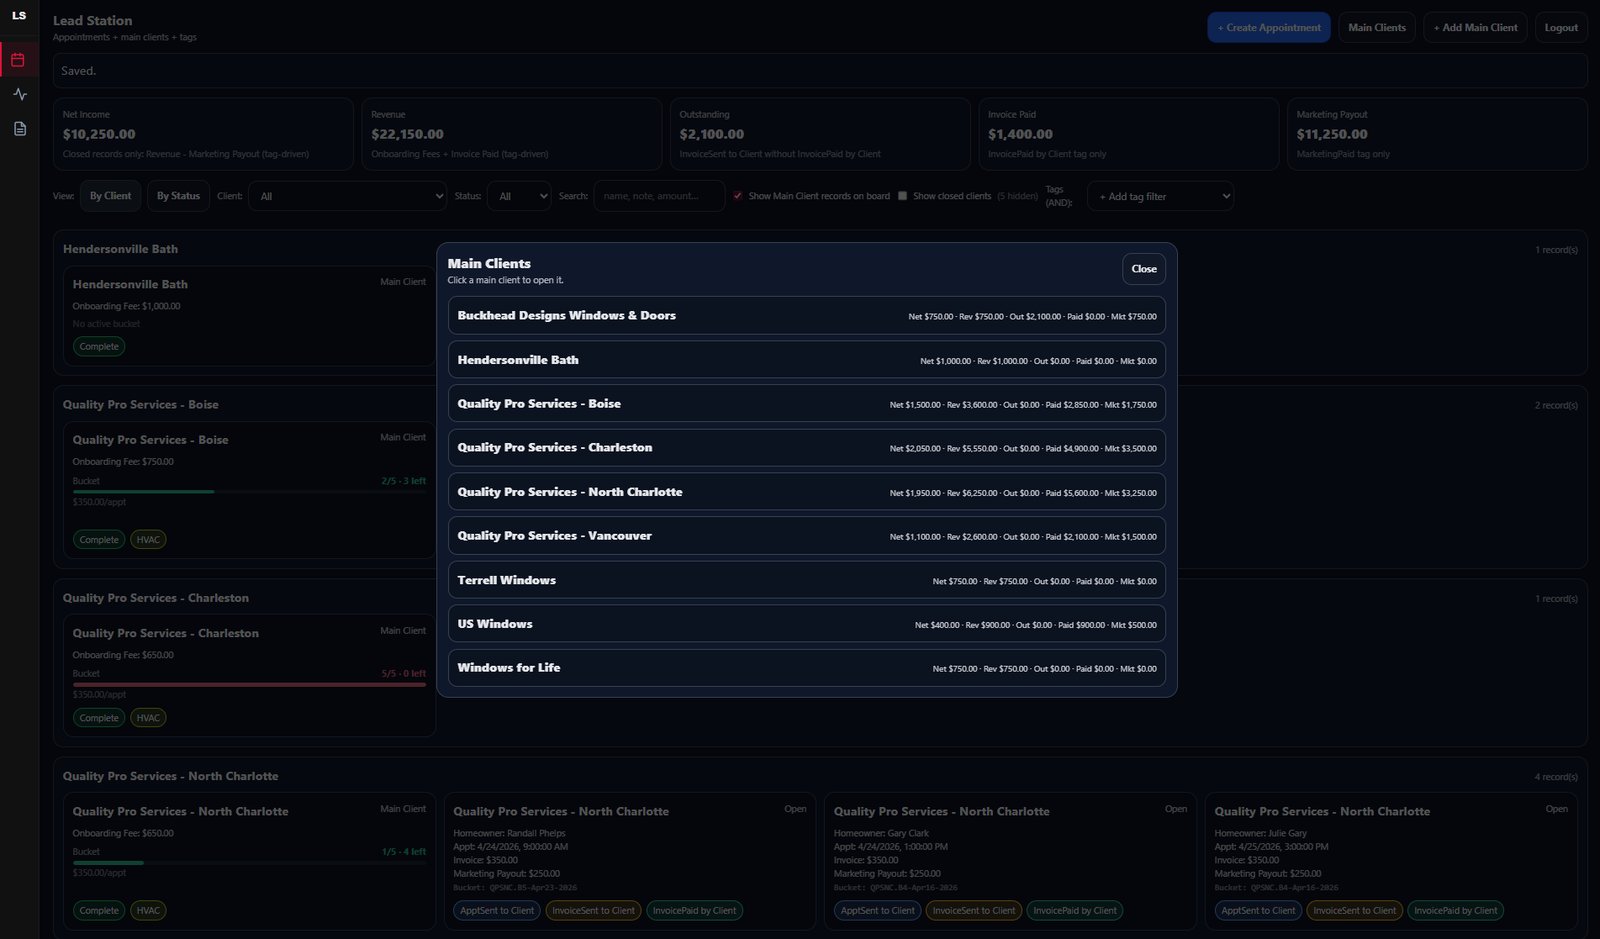Image resolution: width=1600 pixels, height=939 pixels.
Task: Open the Status filter dropdown
Action: point(519,196)
